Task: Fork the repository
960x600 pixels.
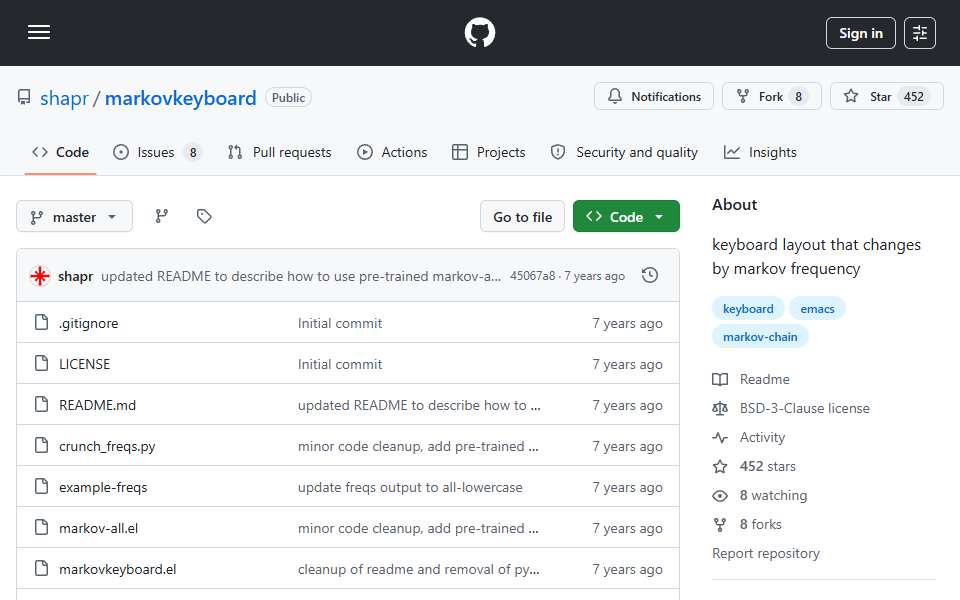Action: [x=771, y=97]
